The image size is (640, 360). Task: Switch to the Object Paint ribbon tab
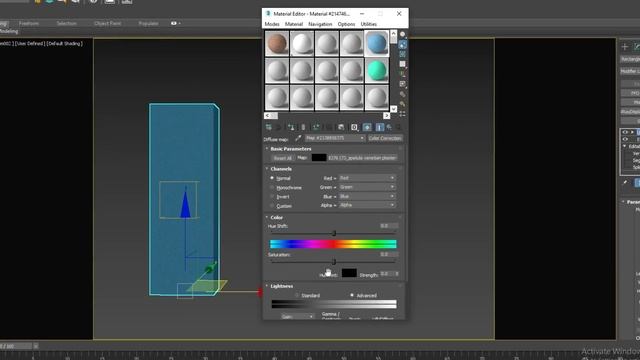click(x=107, y=24)
